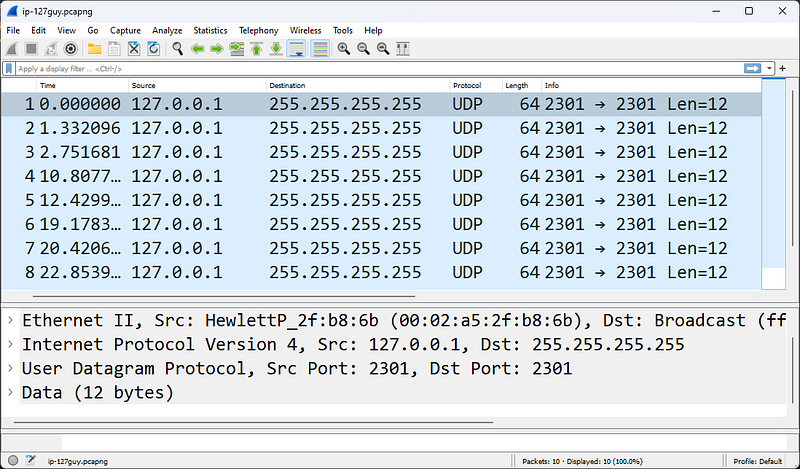Select packet 4 at time 10.8077
The height and width of the screenshot is (469, 800).
click(x=381, y=176)
